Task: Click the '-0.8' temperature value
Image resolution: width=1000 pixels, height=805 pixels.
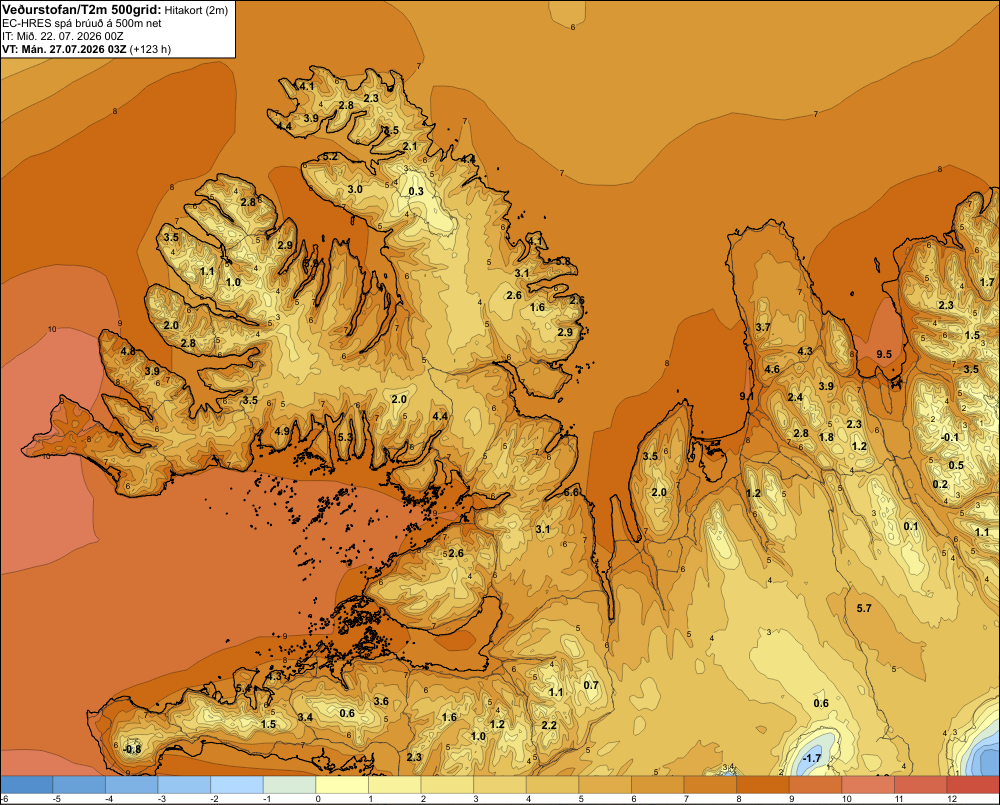Action: pos(132,750)
